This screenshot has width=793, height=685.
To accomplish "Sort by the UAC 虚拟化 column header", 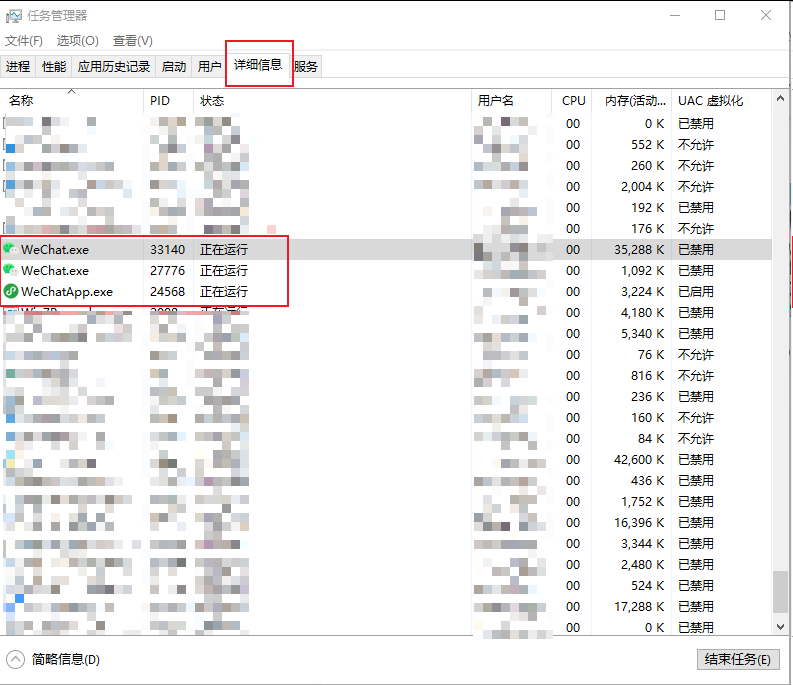I will pos(722,101).
